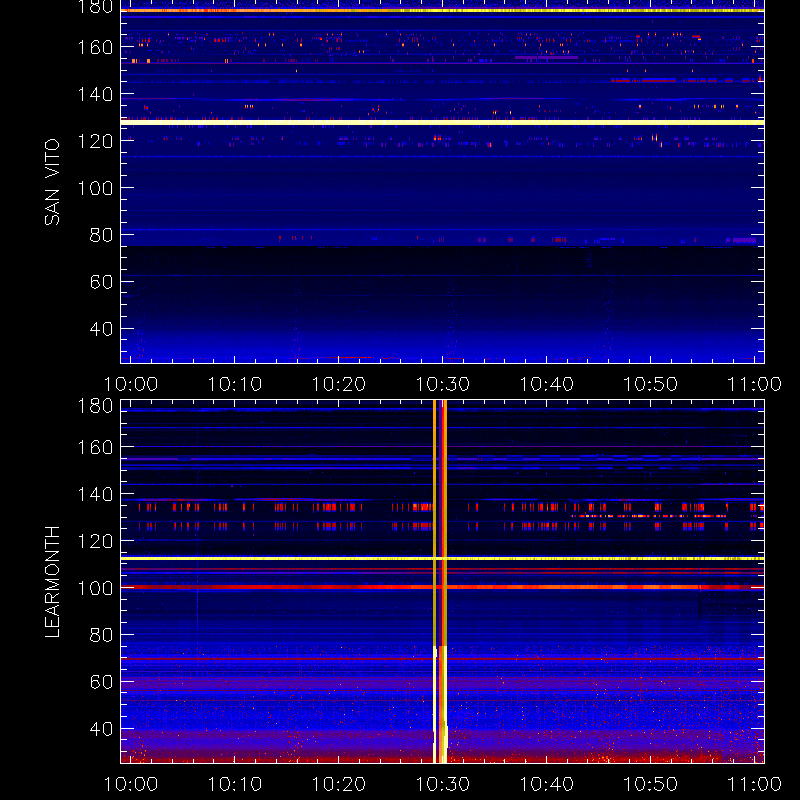The height and width of the screenshot is (800, 800).
Task: Pick the 120 frequency label on Learmonth plot
Action: point(95,541)
